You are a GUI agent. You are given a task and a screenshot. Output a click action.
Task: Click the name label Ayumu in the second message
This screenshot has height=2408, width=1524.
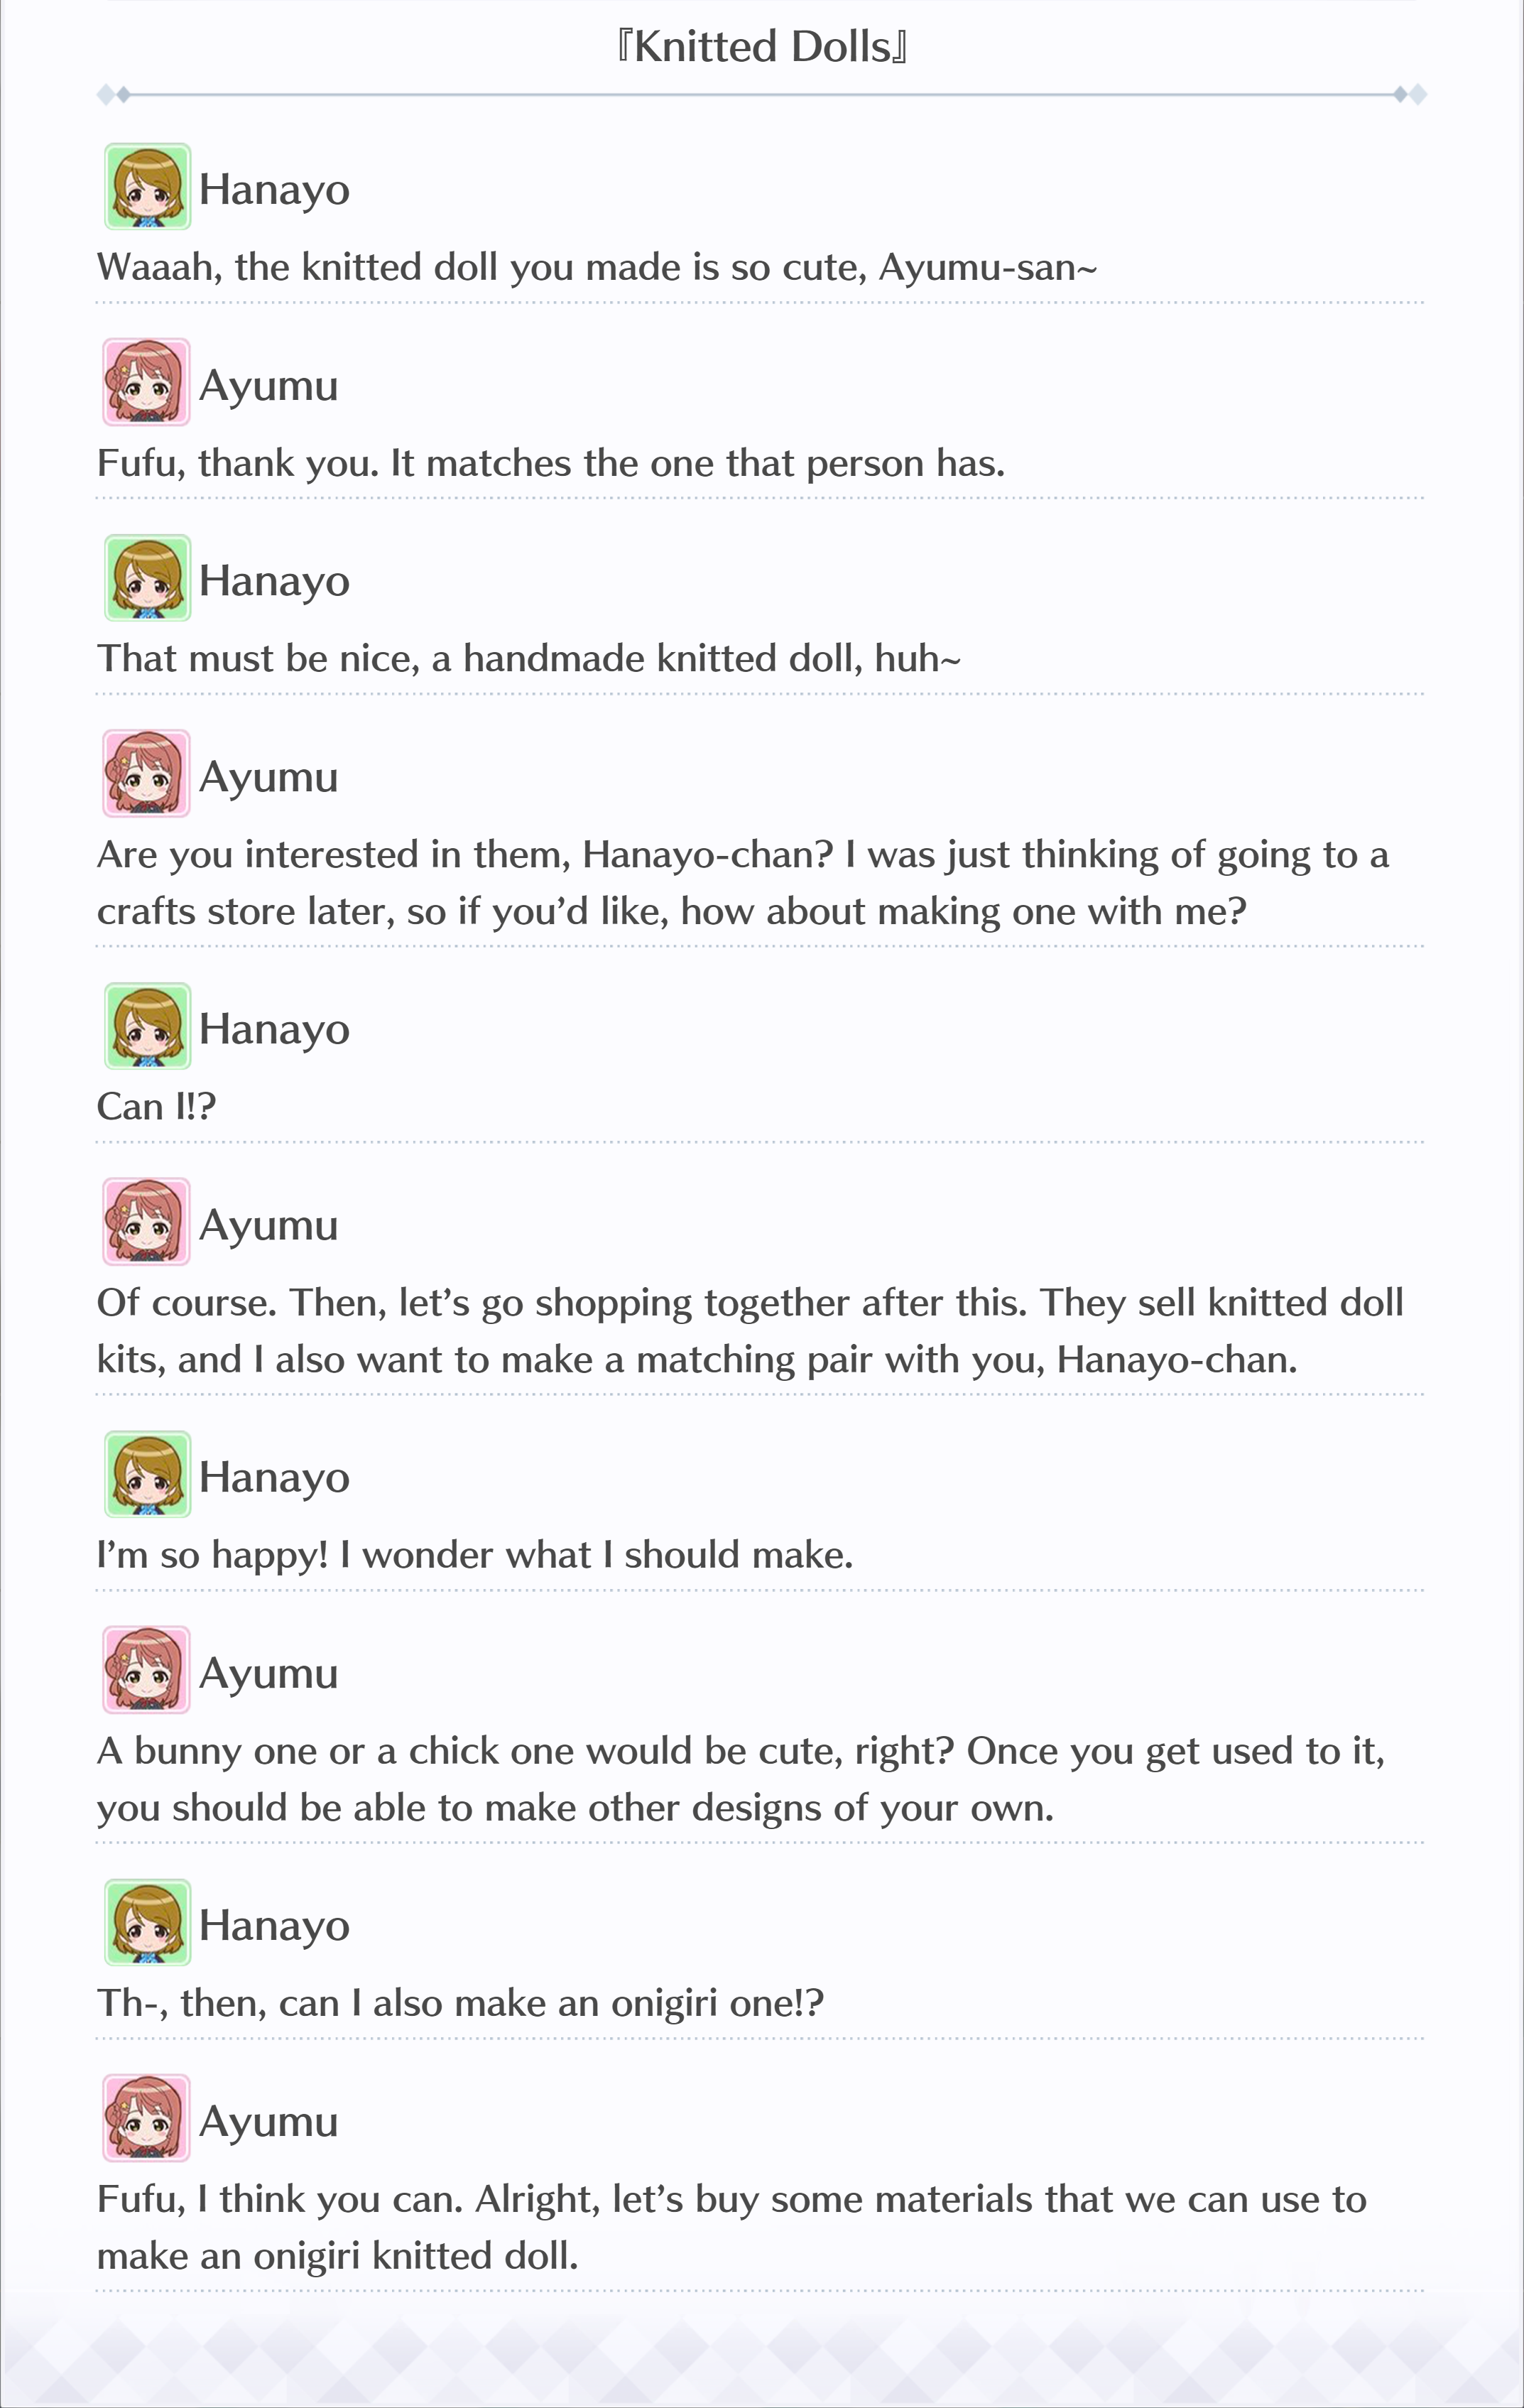point(269,386)
